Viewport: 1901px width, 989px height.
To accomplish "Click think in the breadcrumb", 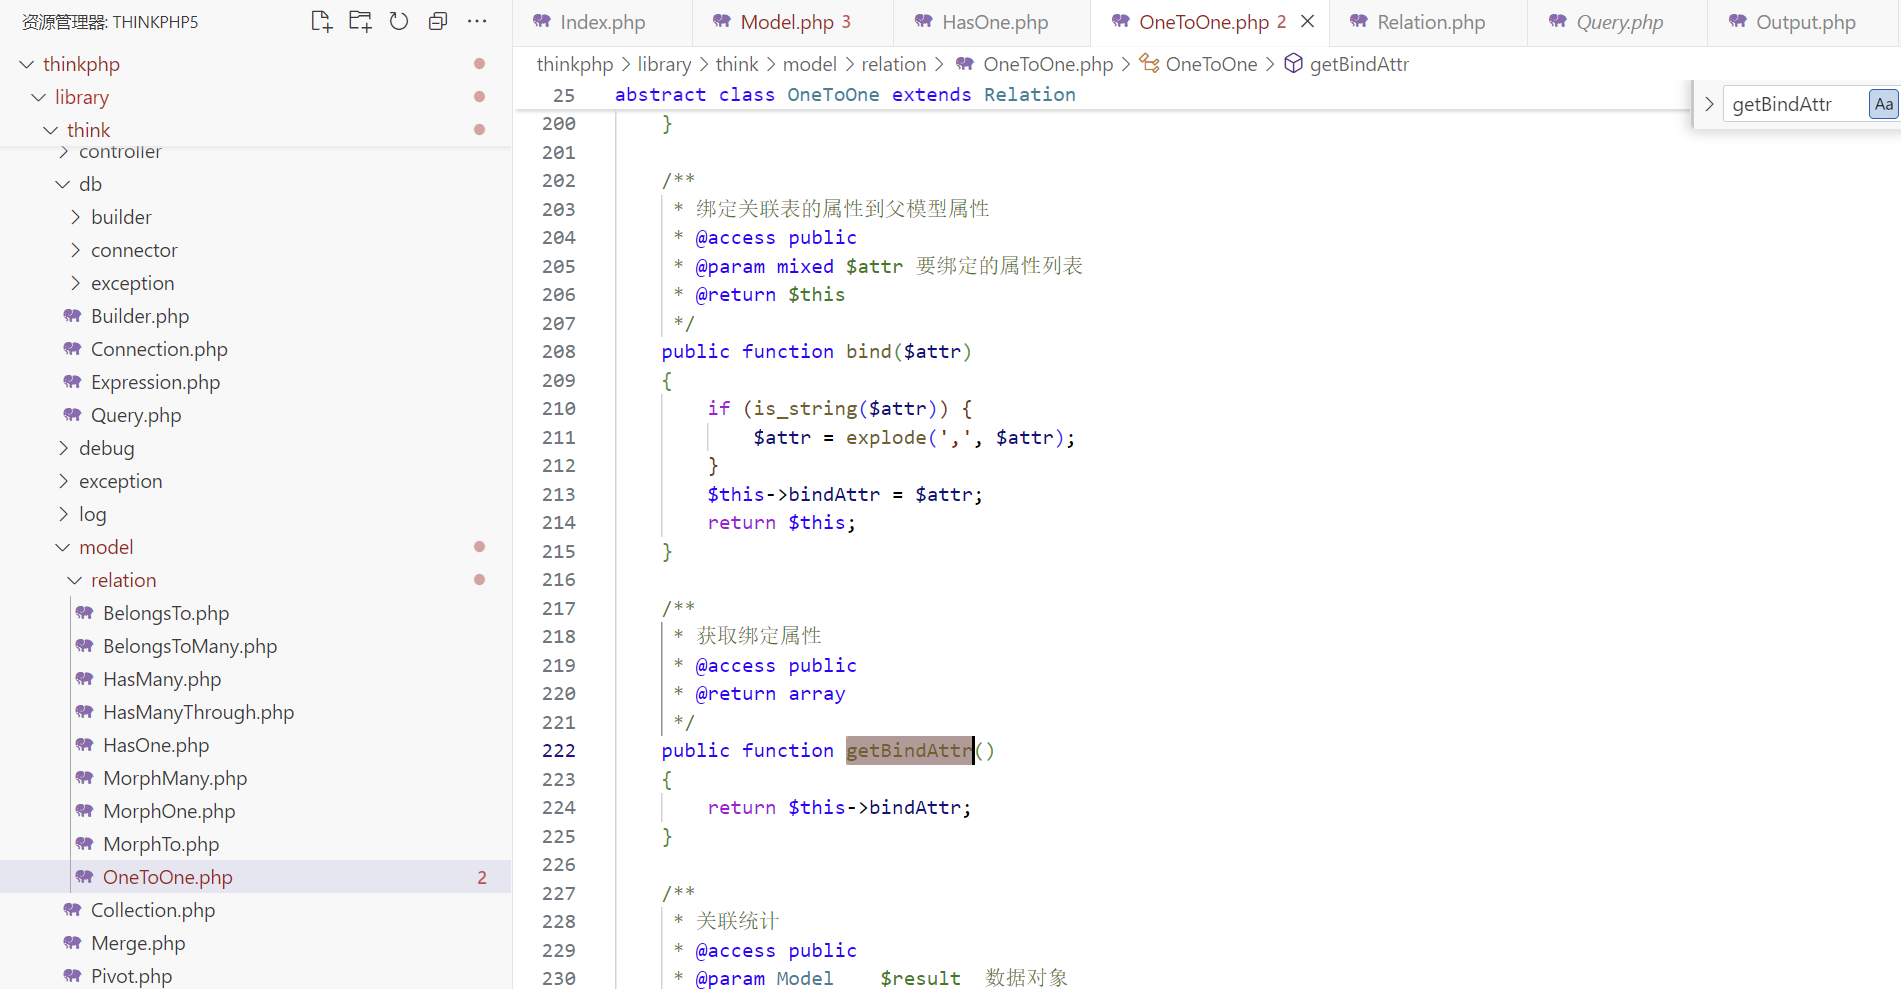I will coord(737,64).
